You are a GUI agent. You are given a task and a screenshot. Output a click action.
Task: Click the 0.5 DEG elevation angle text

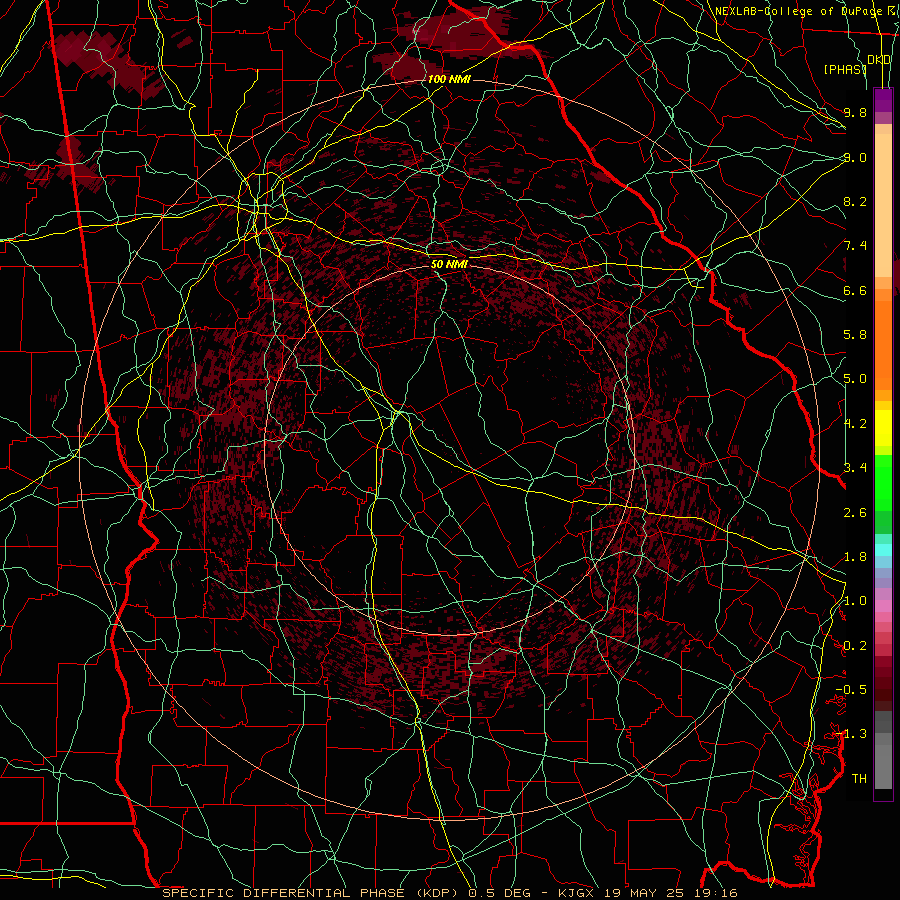click(x=499, y=893)
